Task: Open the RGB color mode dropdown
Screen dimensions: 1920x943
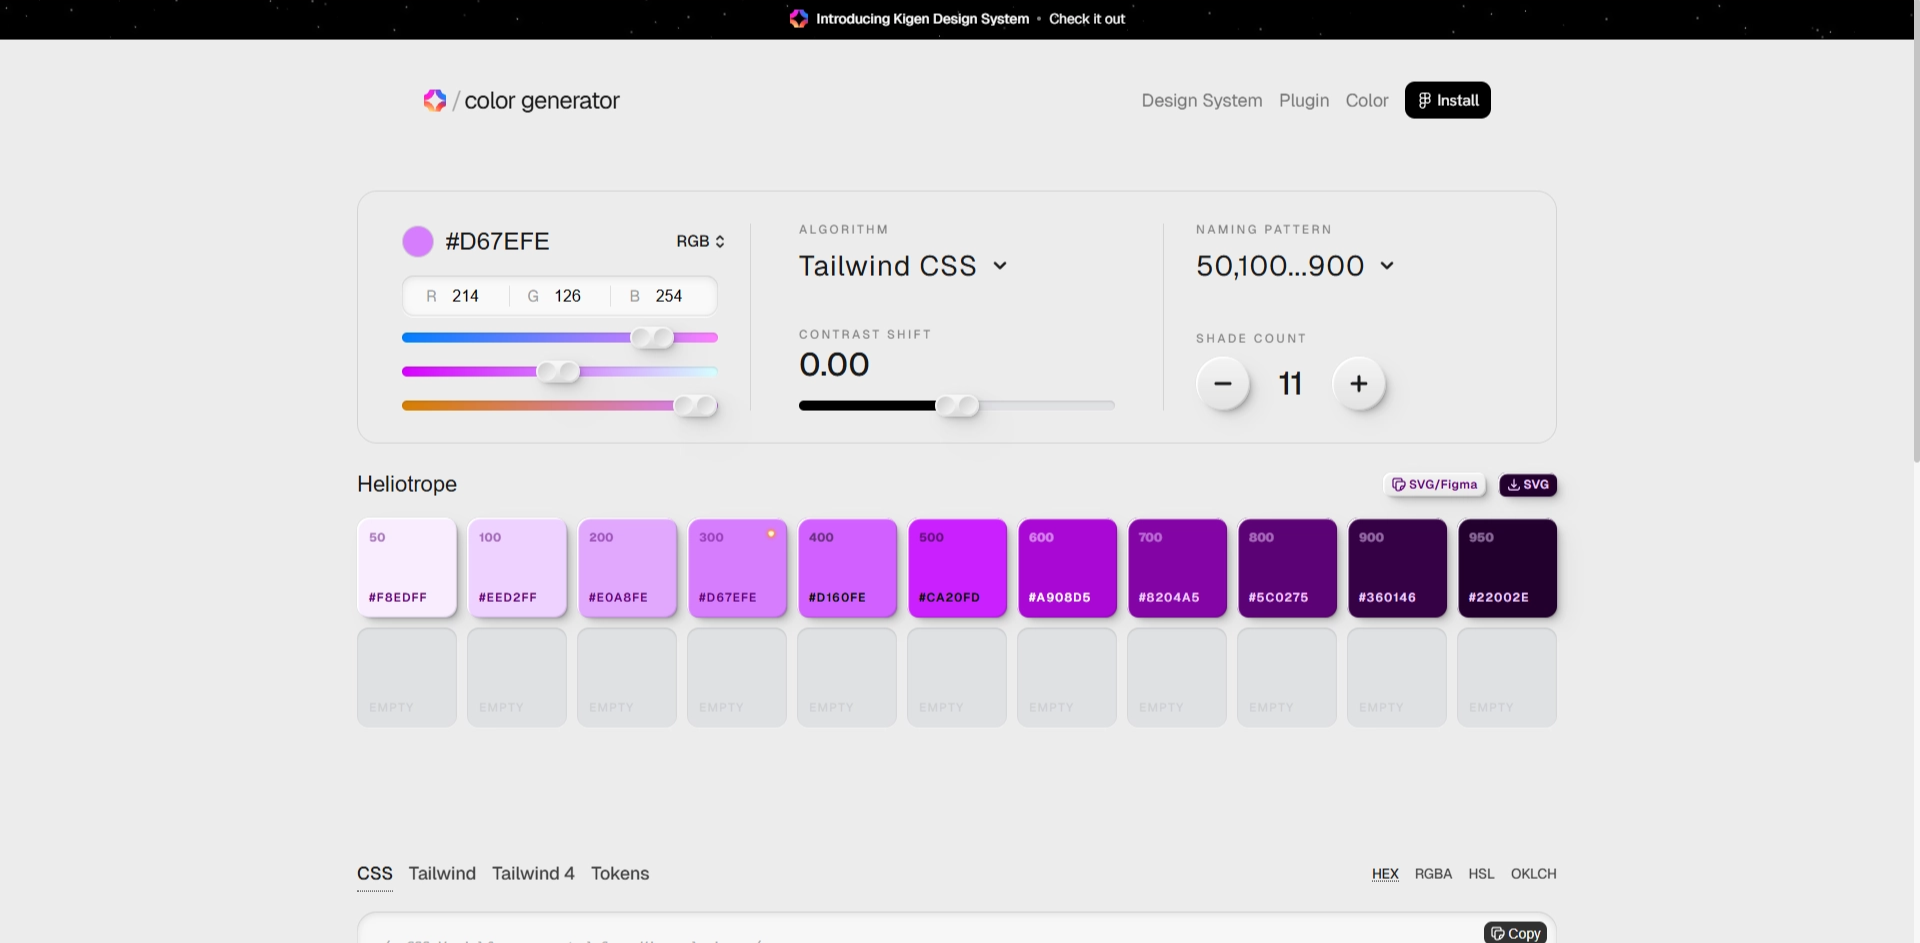Action: click(x=700, y=241)
